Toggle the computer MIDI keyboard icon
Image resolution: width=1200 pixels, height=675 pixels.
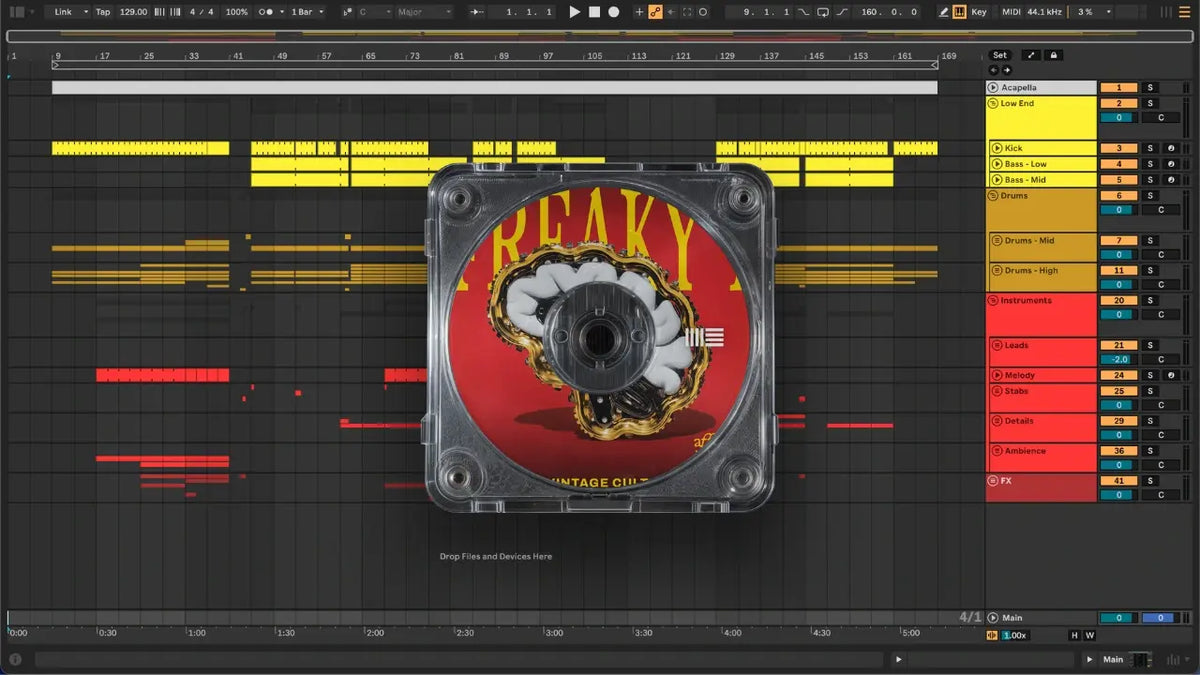coord(960,12)
